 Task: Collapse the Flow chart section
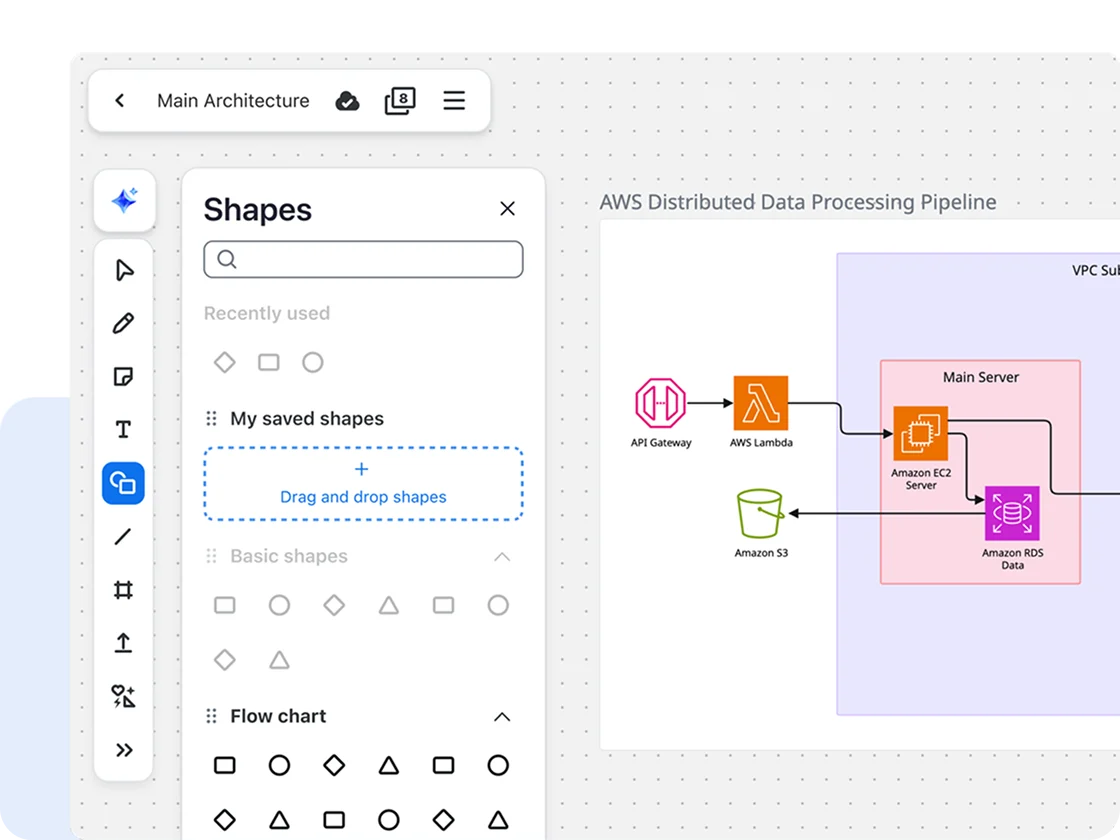pos(502,717)
